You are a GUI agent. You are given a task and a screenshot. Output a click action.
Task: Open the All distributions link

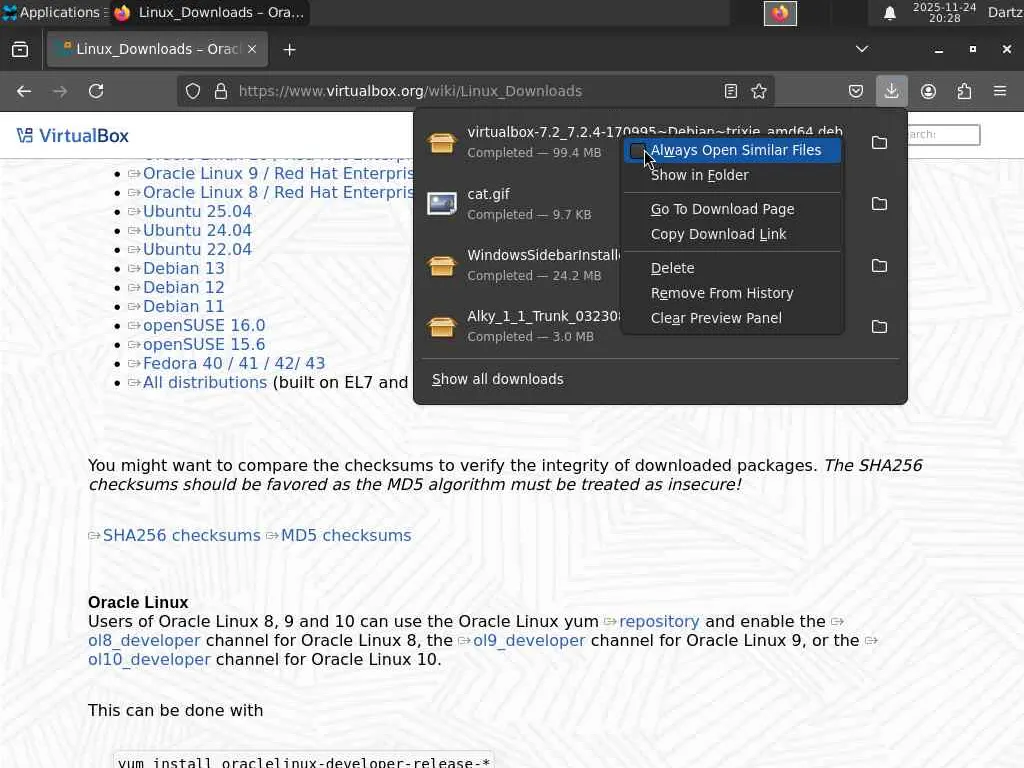(205, 382)
